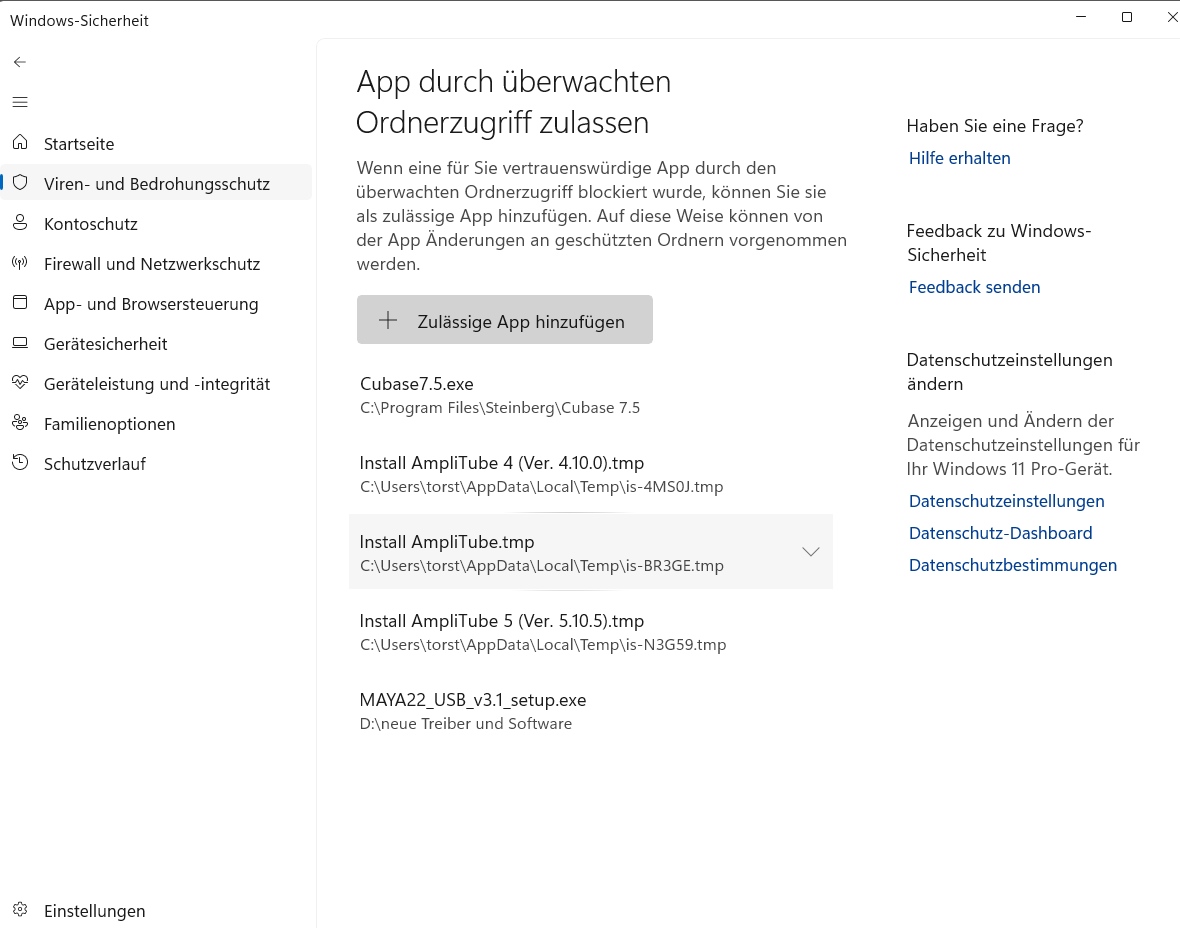Click the shield icon for Virenschutz
The width and height of the screenshot is (1180, 928).
click(20, 182)
